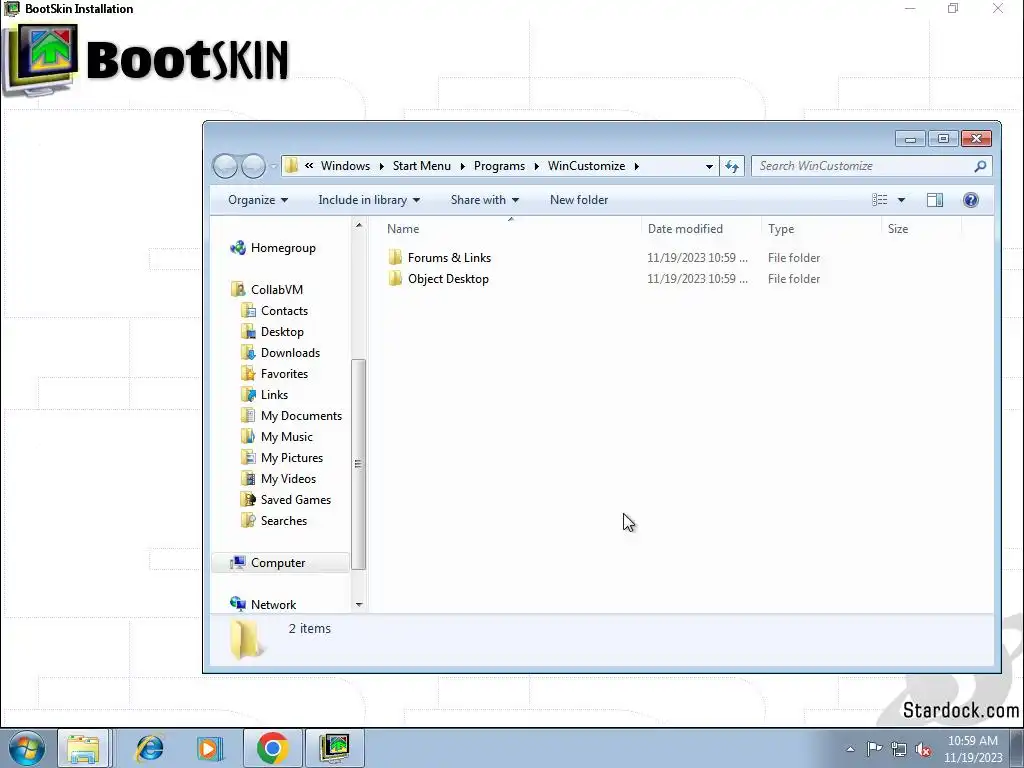Open the view options dropdown arrow
This screenshot has height=768, width=1024.
901,200
